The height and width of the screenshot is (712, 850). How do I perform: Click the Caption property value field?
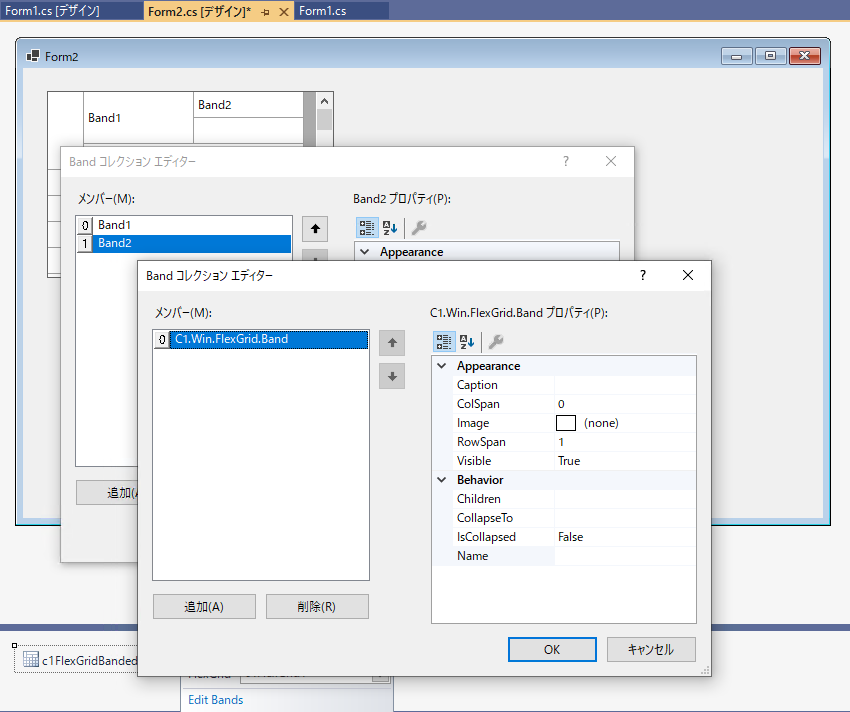click(x=624, y=385)
